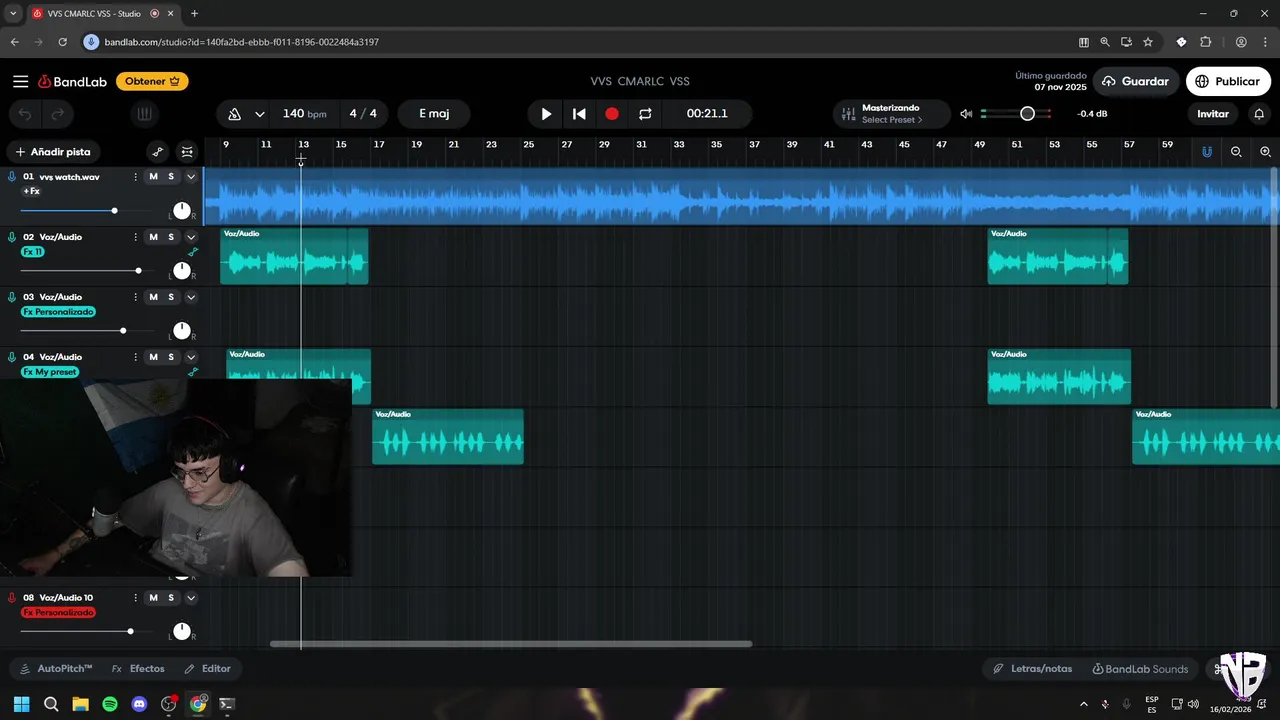The image size is (1280, 720).
Task: Adjust the master volume slider knob
Action: 1027,114
